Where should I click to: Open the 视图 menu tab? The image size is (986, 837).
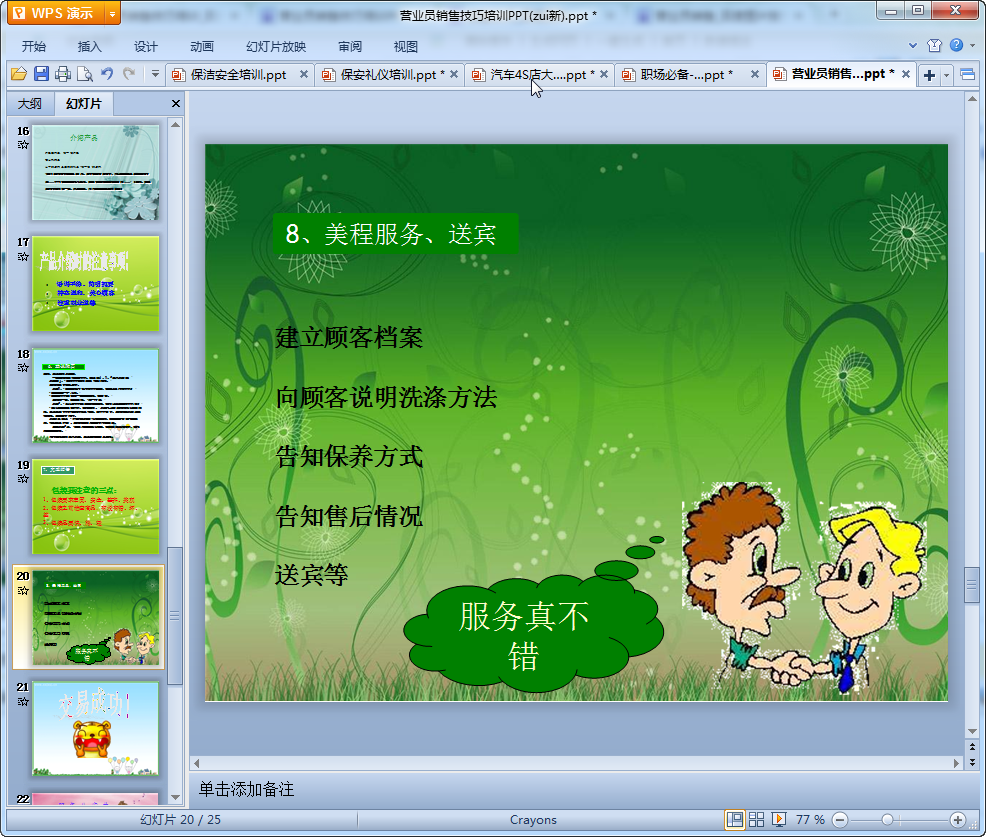406,47
